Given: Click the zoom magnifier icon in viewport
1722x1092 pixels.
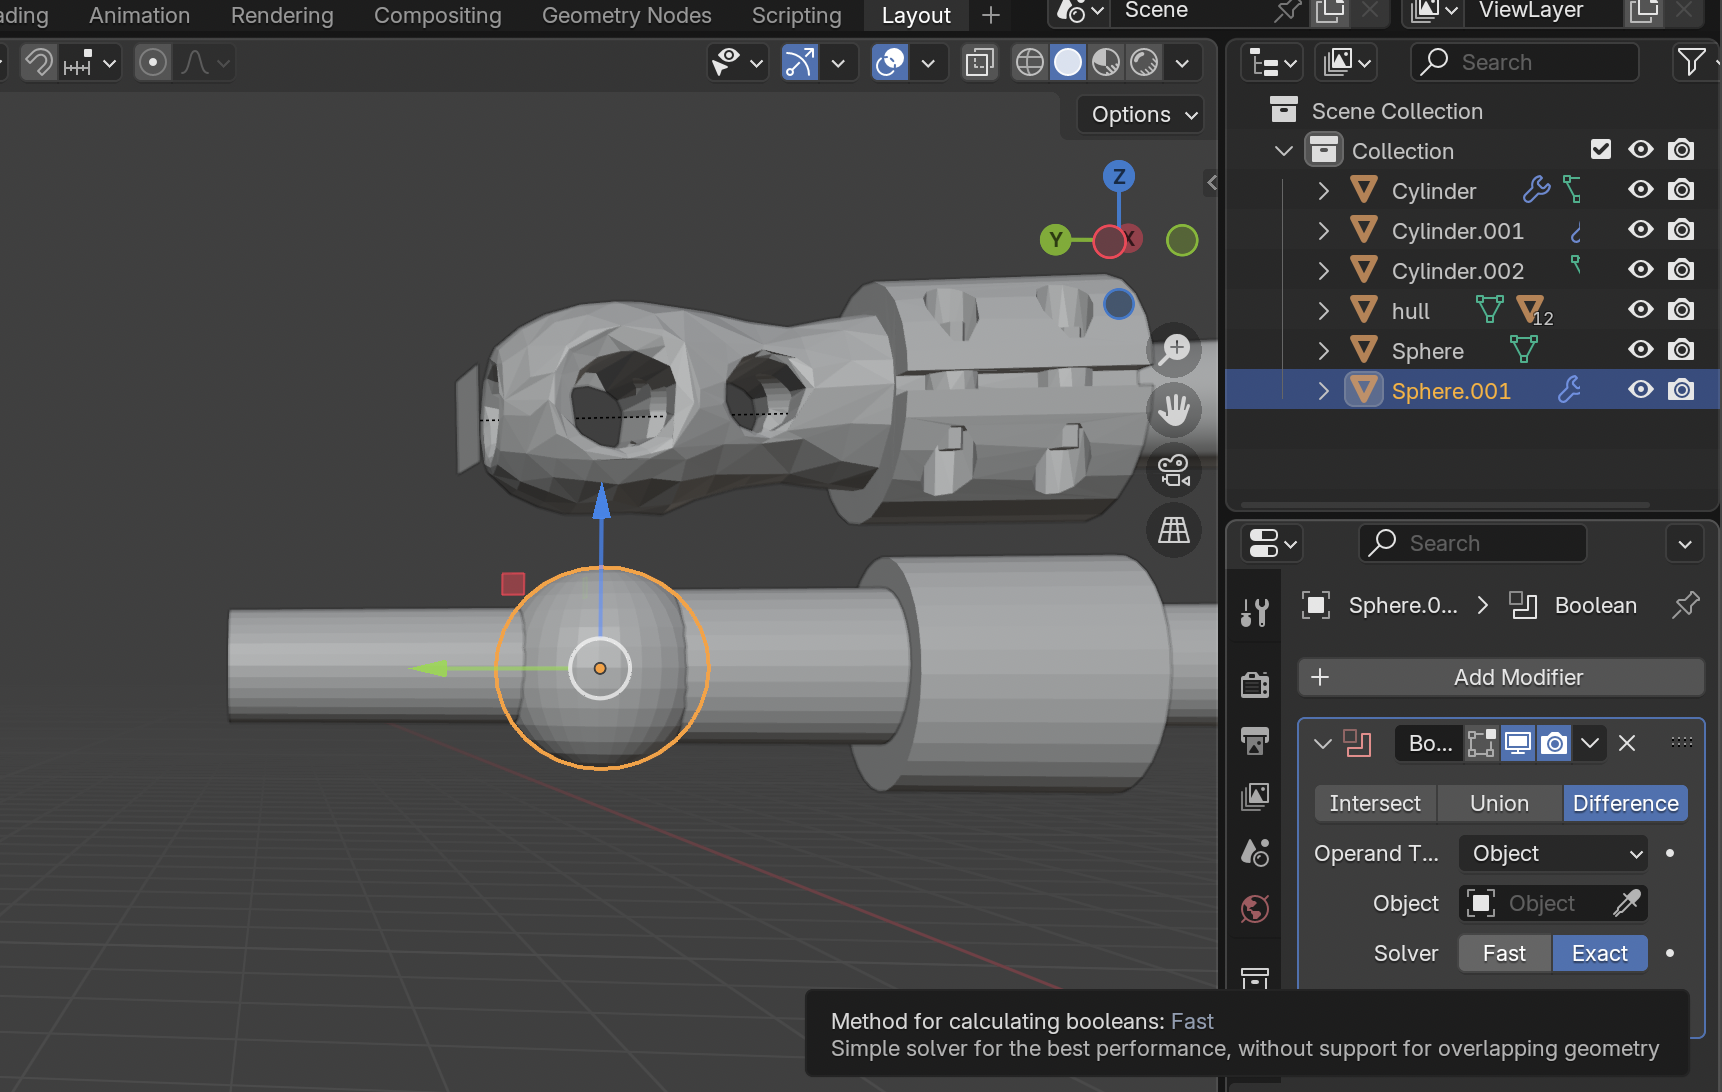Looking at the screenshot, I should [x=1174, y=350].
